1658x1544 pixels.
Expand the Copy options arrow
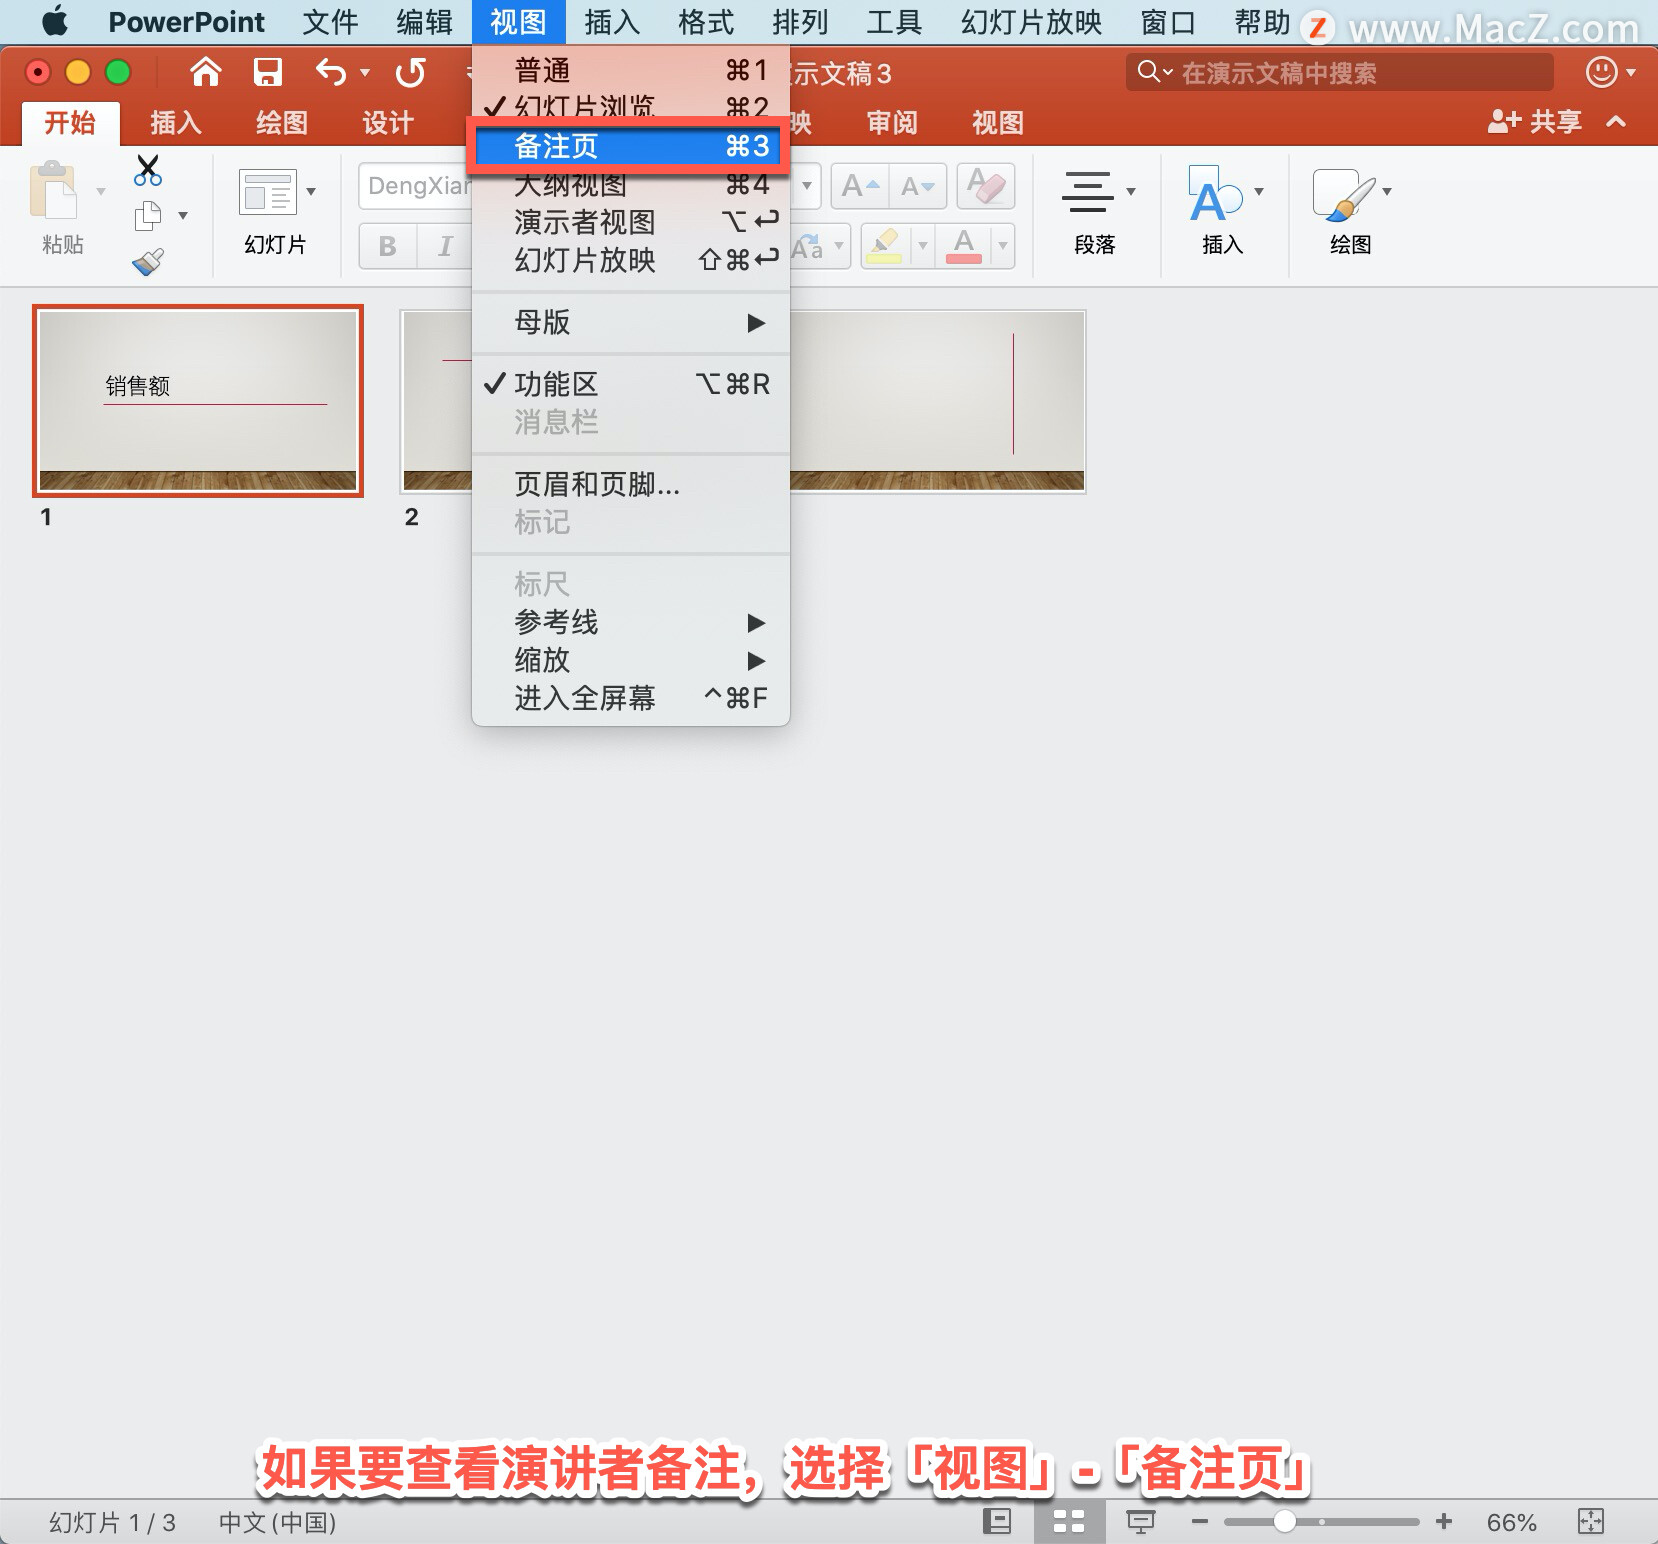(183, 216)
